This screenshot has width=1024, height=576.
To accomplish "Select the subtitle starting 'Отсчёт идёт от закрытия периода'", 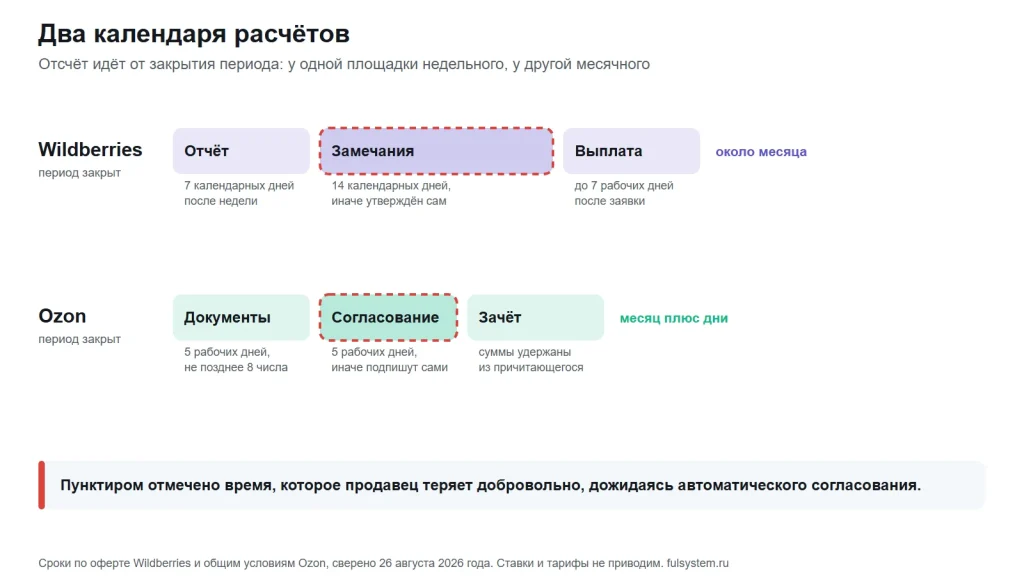I will [344, 64].
